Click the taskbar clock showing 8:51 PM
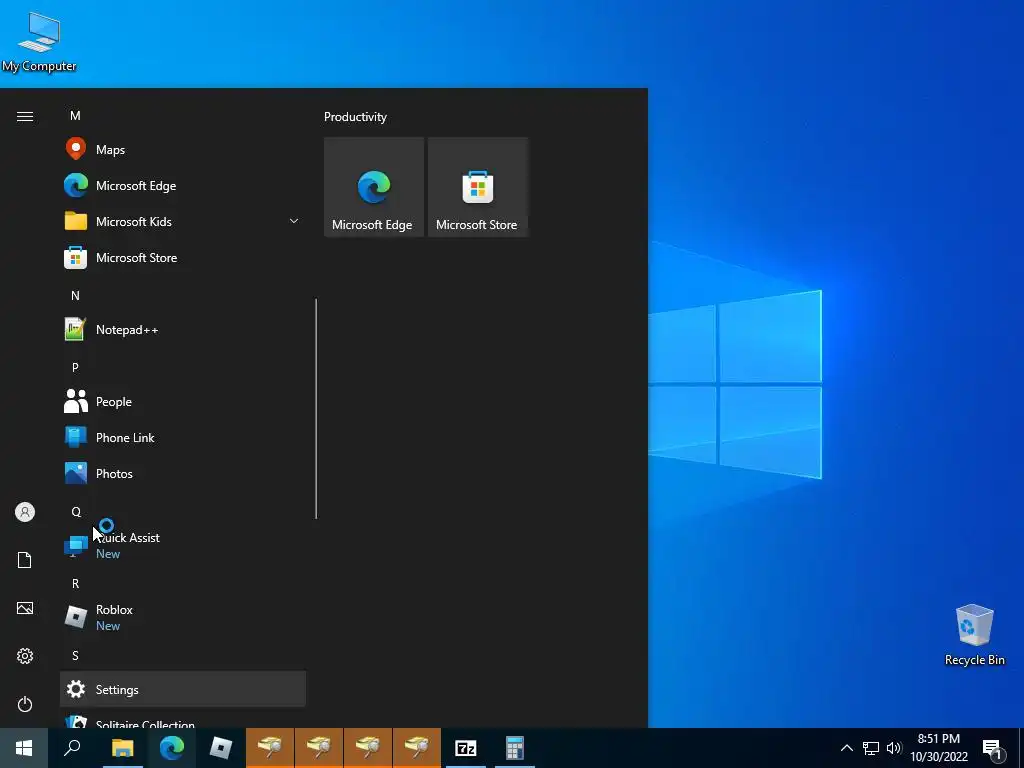The height and width of the screenshot is (768, 1024). point(939,748)
